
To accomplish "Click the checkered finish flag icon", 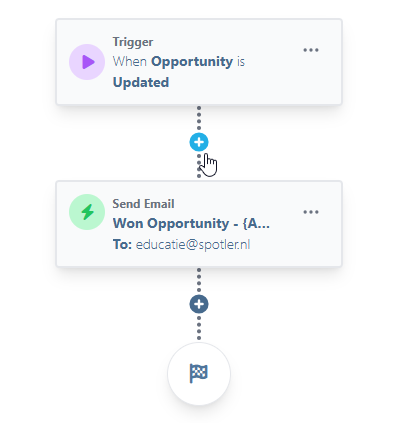I will tap(199, 373).
